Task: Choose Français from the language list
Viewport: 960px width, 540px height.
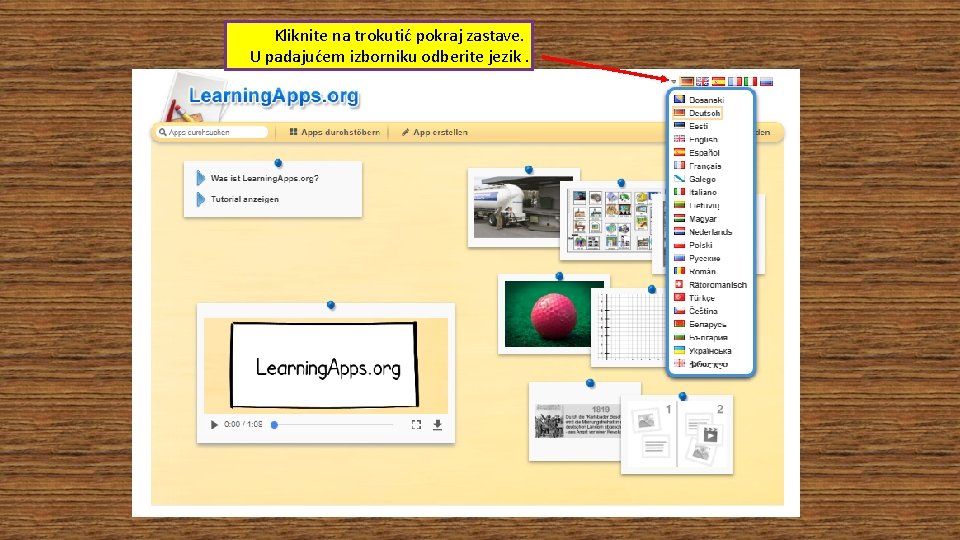Action: [698, 166]
